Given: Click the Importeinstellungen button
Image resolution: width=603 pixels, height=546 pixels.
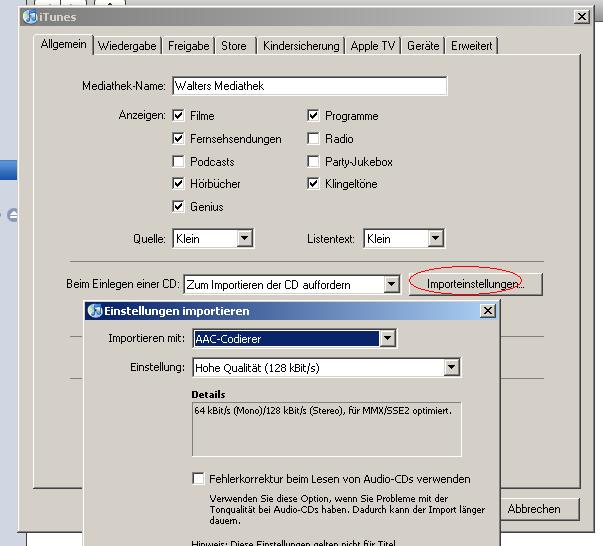Looking at the screenshot, I should pos(474,285).
